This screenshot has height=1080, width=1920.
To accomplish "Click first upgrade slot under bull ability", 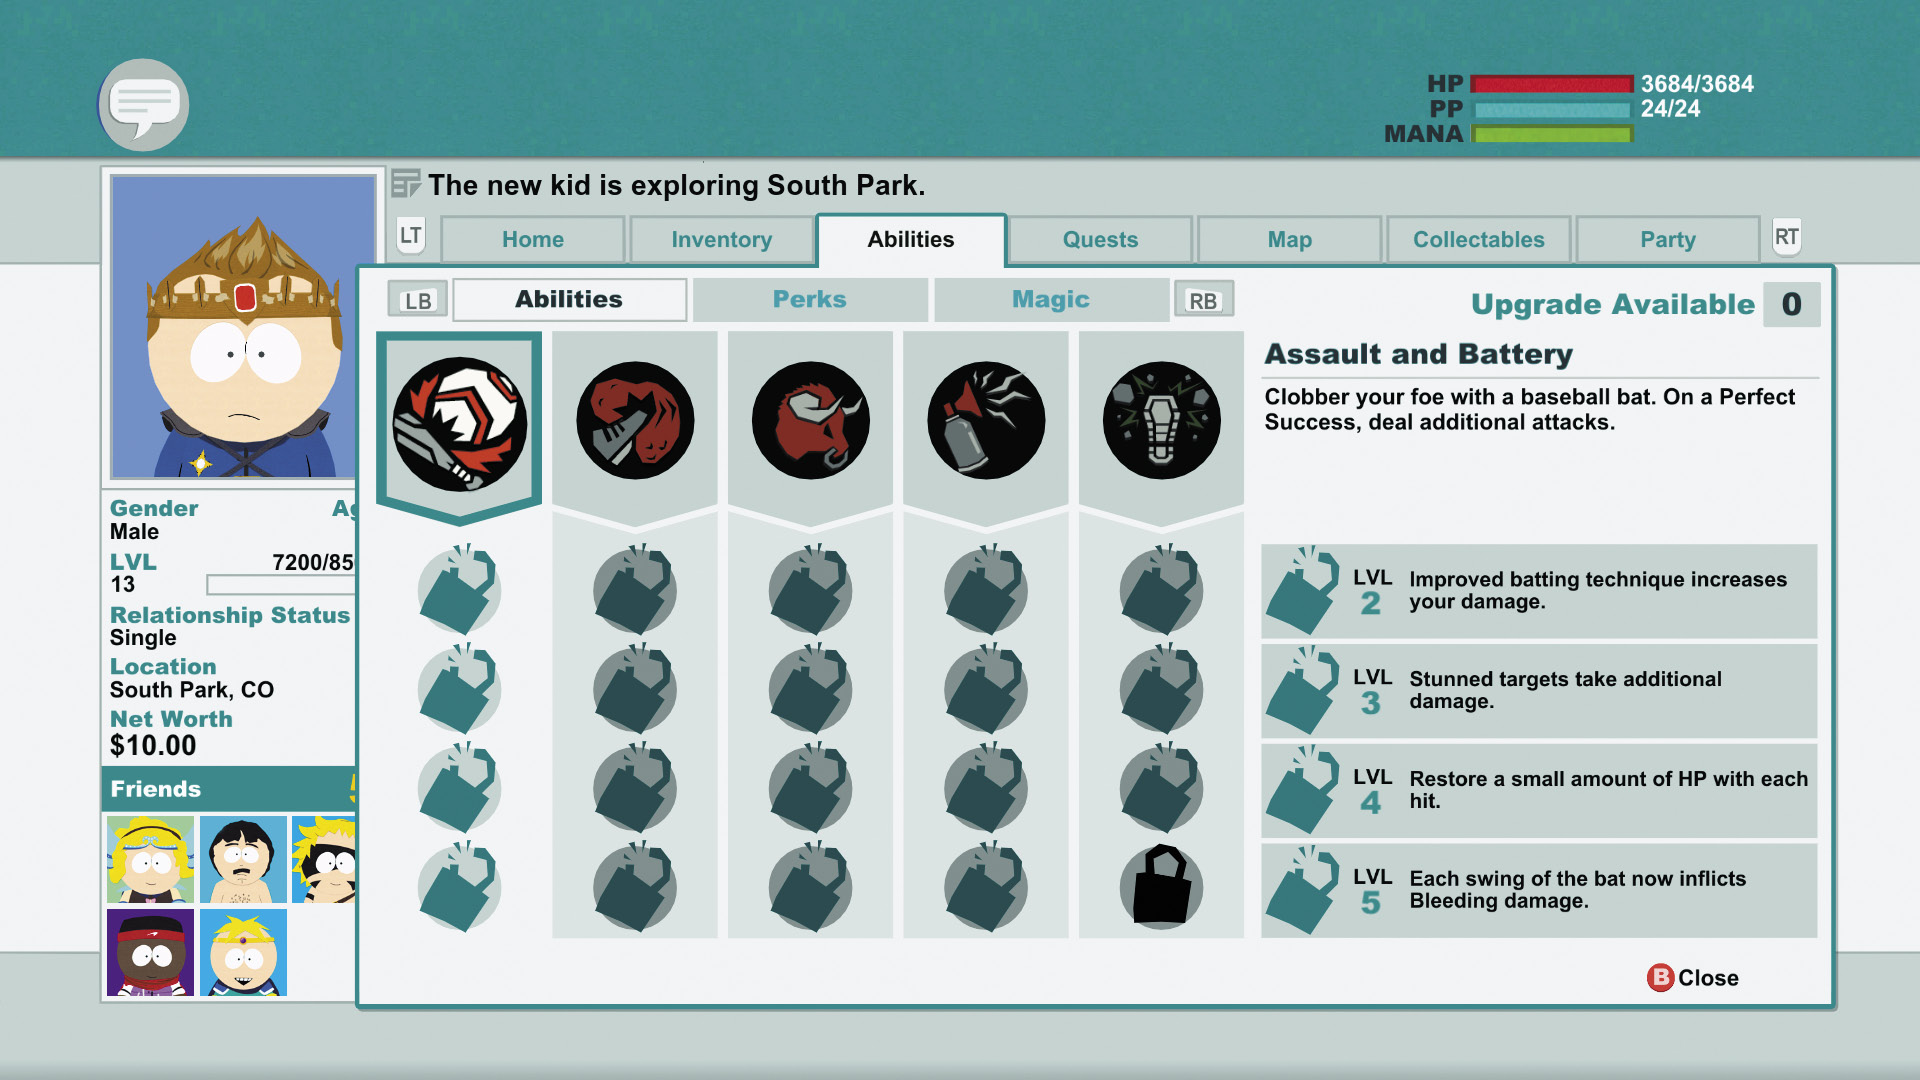I will pyautogui.click(x=811, y=590).
